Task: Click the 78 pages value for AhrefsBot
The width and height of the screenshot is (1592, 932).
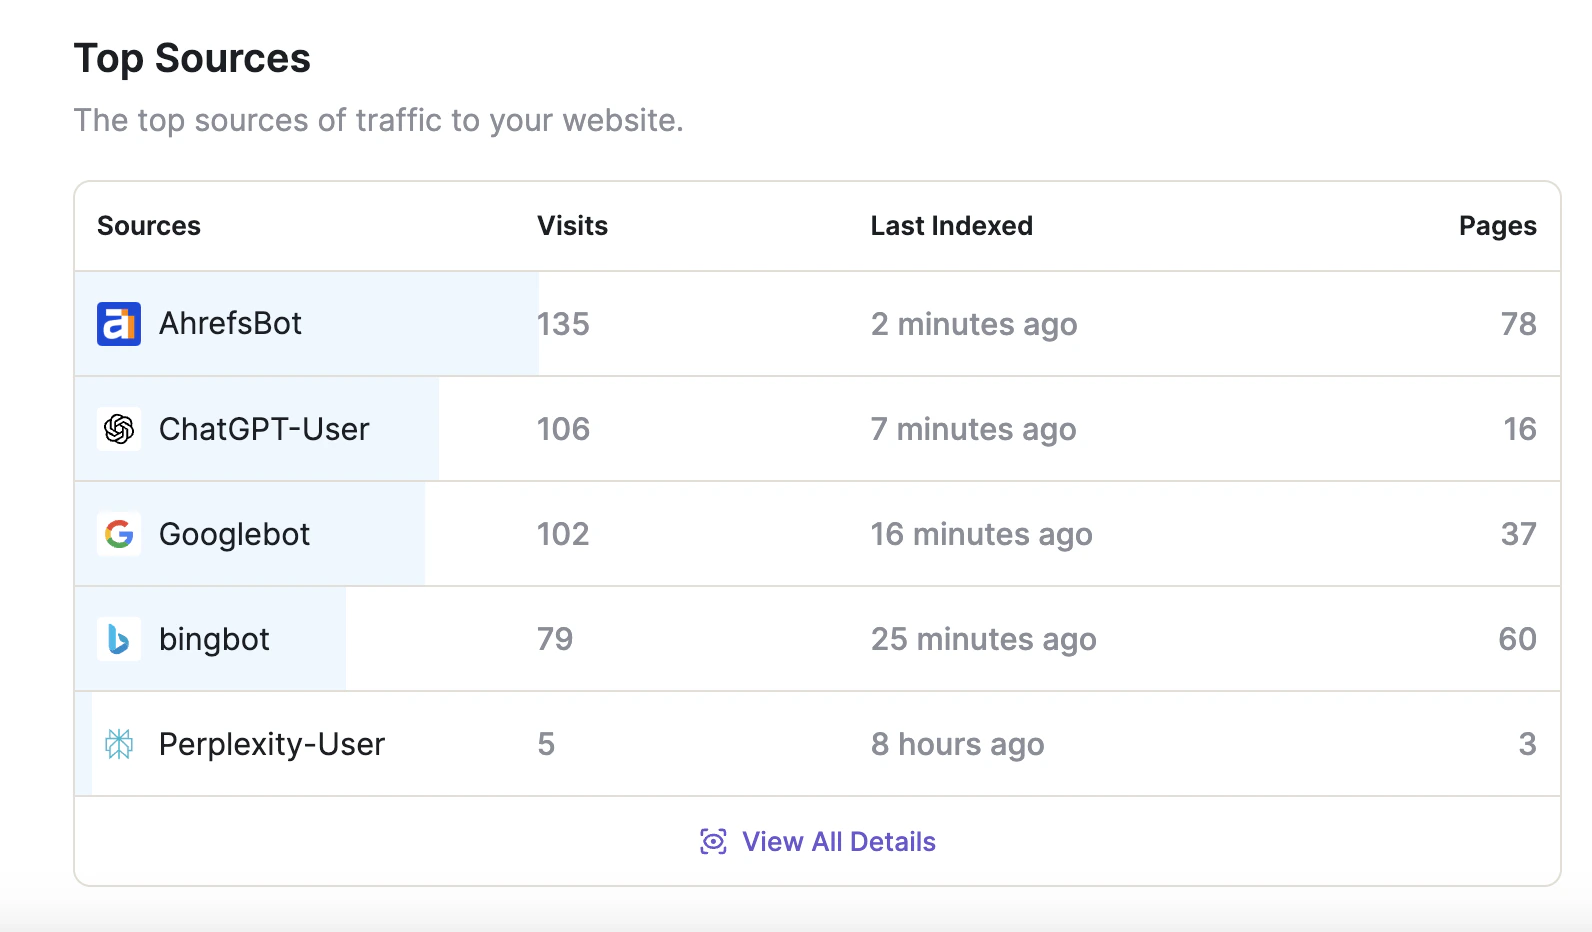Action: click(x=1518, y=324)
